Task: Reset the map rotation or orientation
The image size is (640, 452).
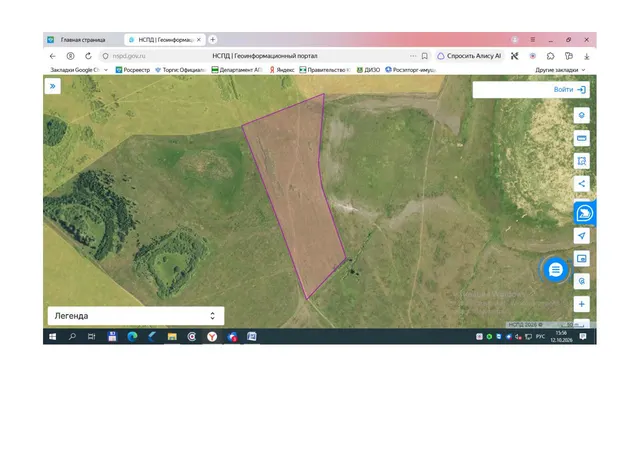Action: click(582, 281)
